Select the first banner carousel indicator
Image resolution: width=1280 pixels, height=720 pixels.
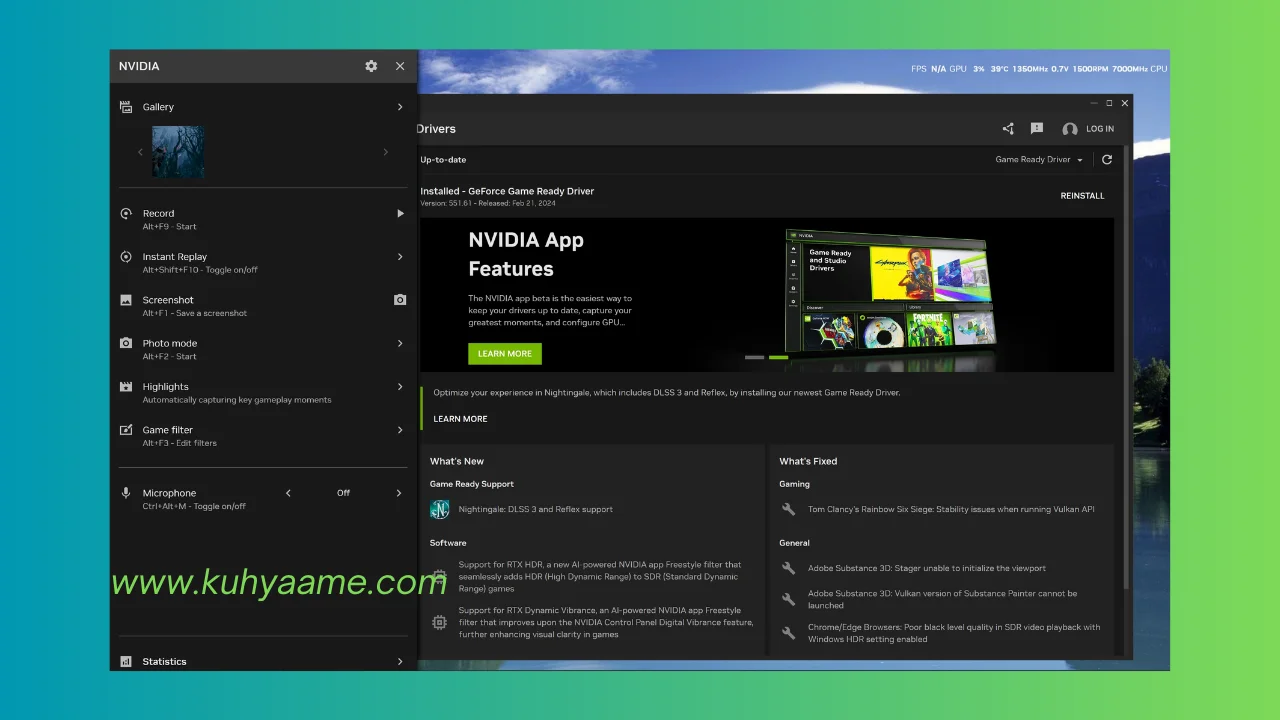(755, 357)
